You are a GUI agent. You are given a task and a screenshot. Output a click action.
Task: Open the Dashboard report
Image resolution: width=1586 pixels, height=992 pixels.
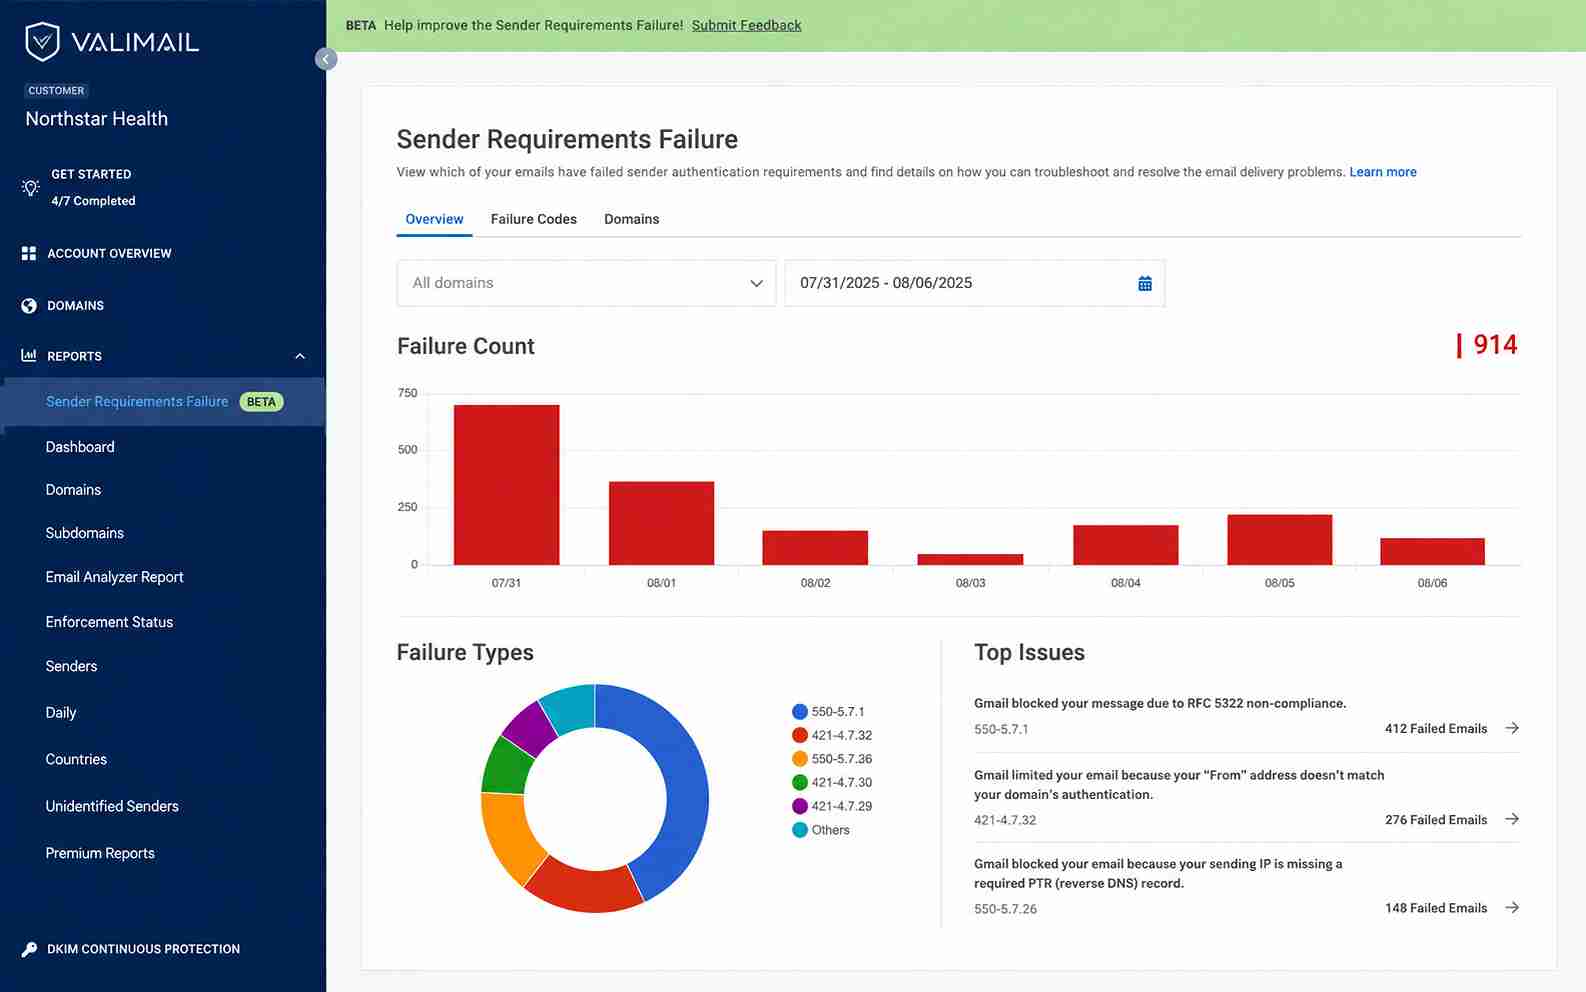(80, 447)
